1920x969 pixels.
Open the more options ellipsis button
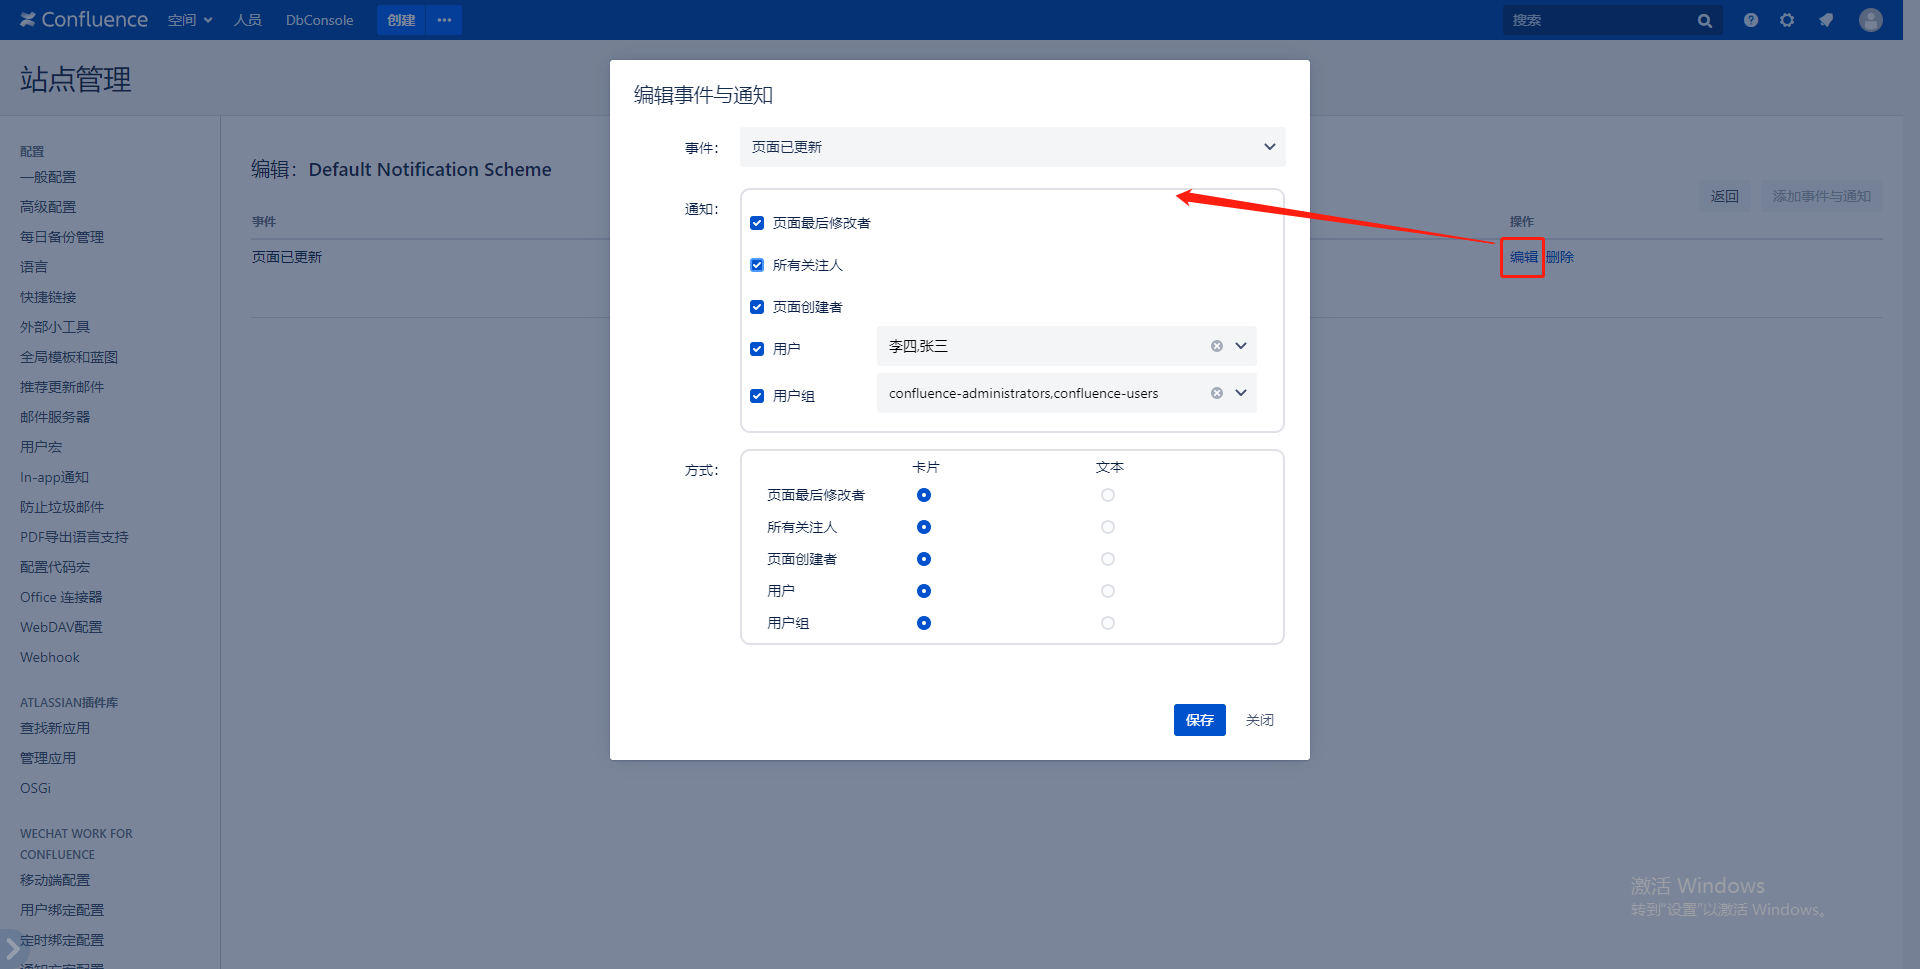pyautogui.click(x=444, y=20)
